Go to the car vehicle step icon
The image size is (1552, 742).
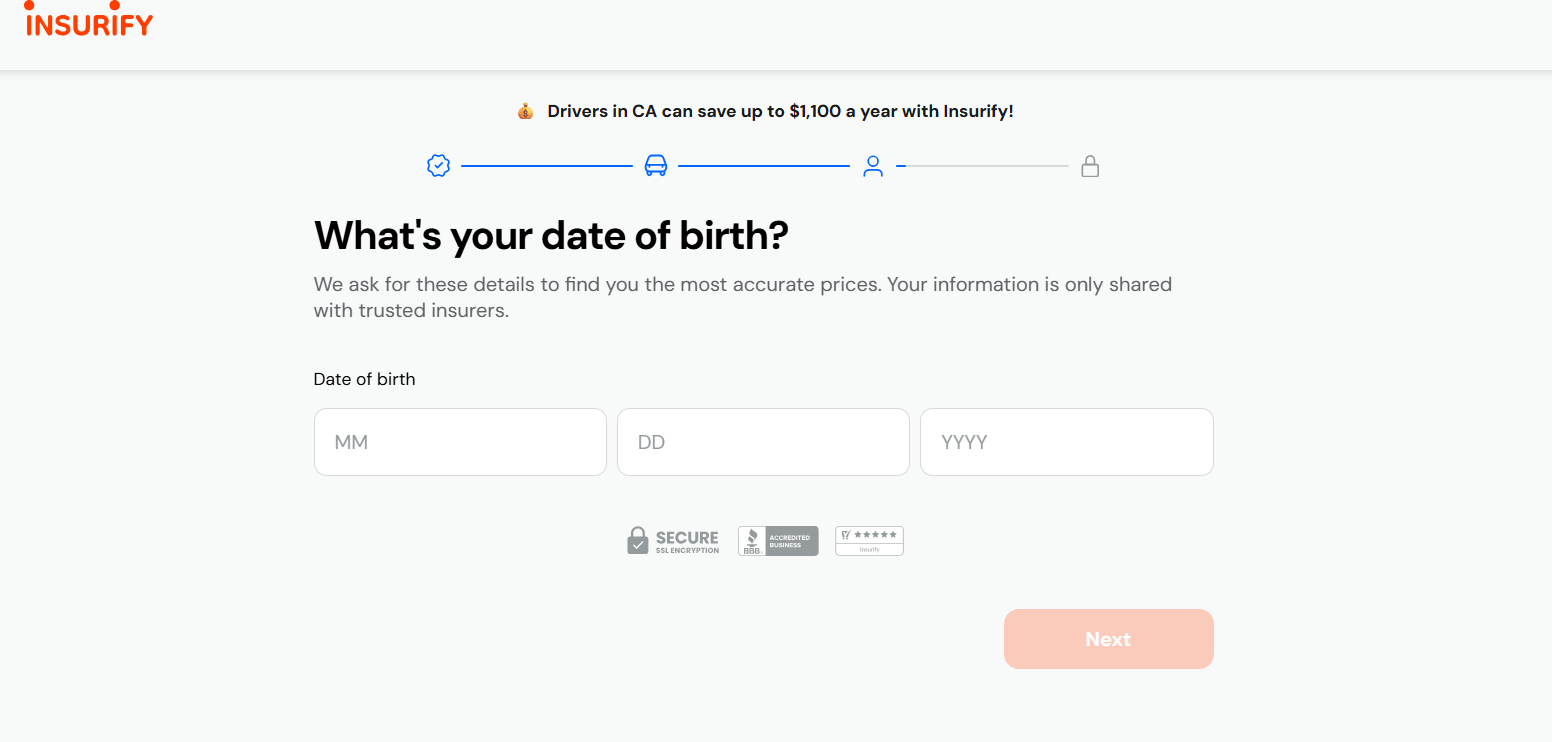[x=655, y=166]
